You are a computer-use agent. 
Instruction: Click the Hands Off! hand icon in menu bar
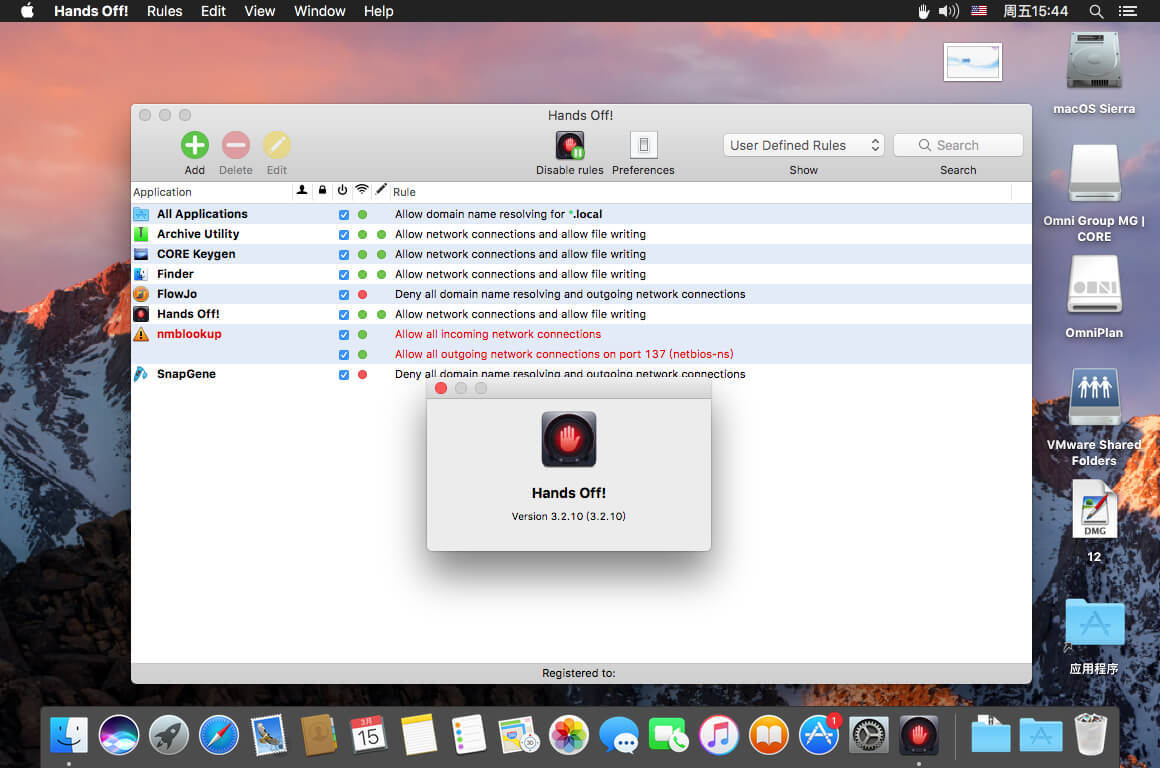(x=923, y=11)
